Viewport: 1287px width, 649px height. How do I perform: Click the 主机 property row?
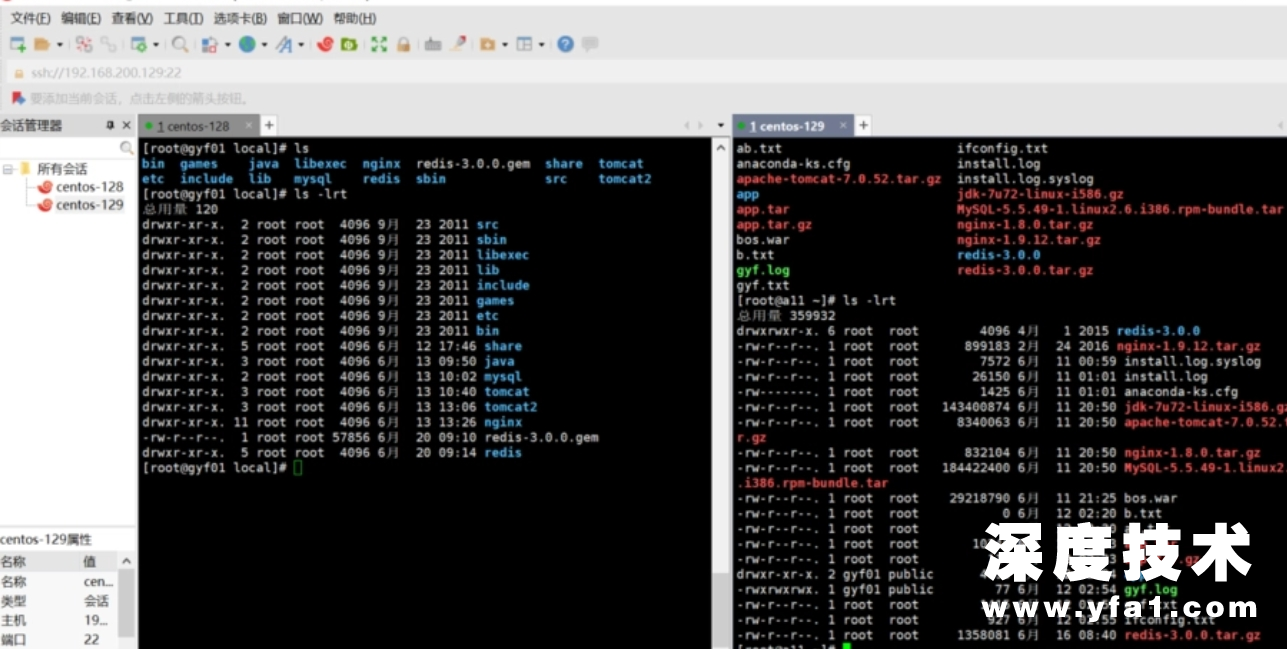[58, 620]
